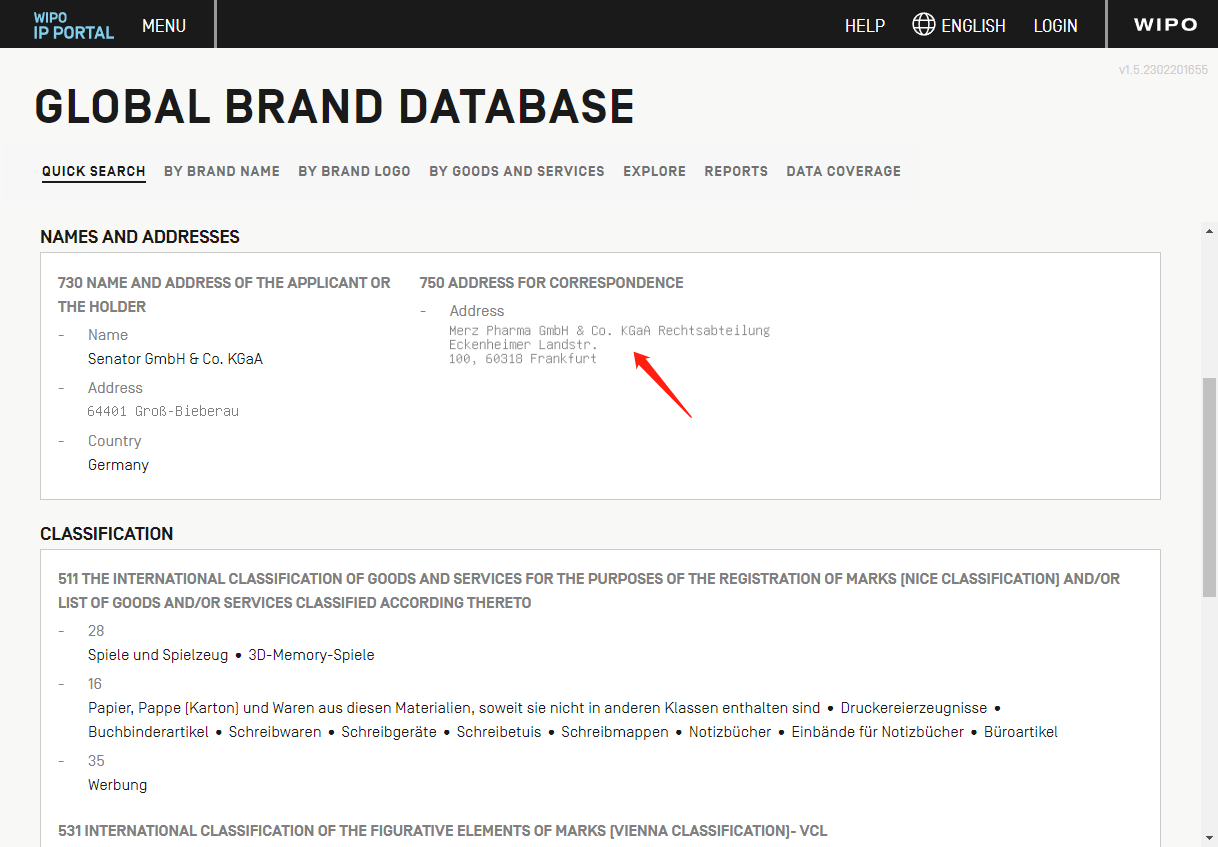Click the 100, 60318 Frankfurt line

[x=523, y=358]
